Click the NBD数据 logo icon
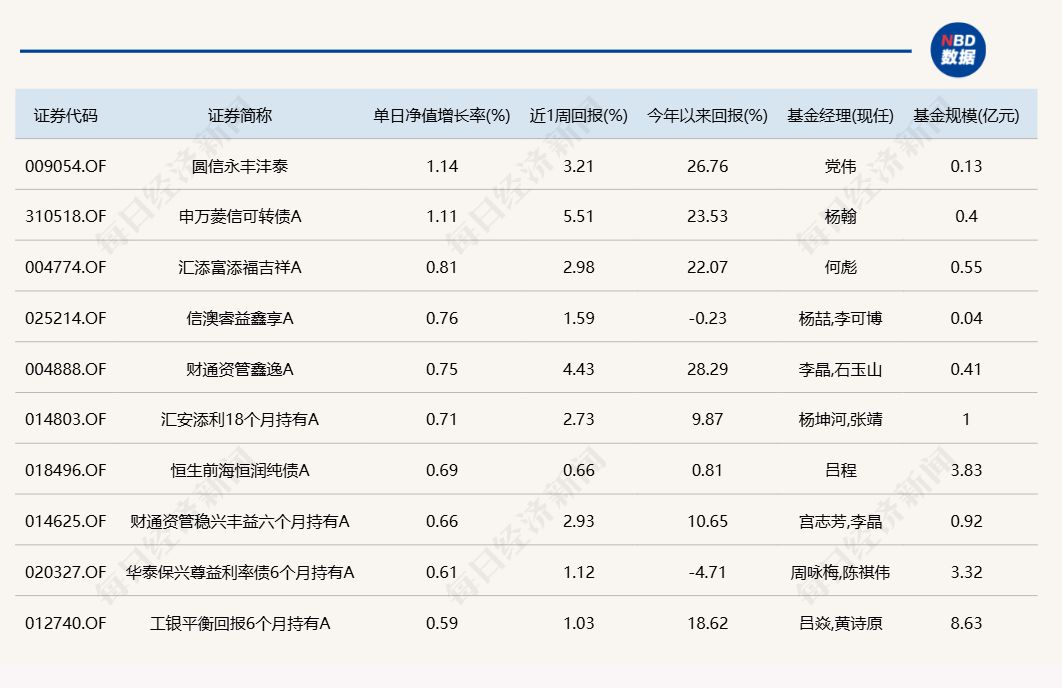The image size is (1062, 688). pyautogui.click(x=957, y=50)
